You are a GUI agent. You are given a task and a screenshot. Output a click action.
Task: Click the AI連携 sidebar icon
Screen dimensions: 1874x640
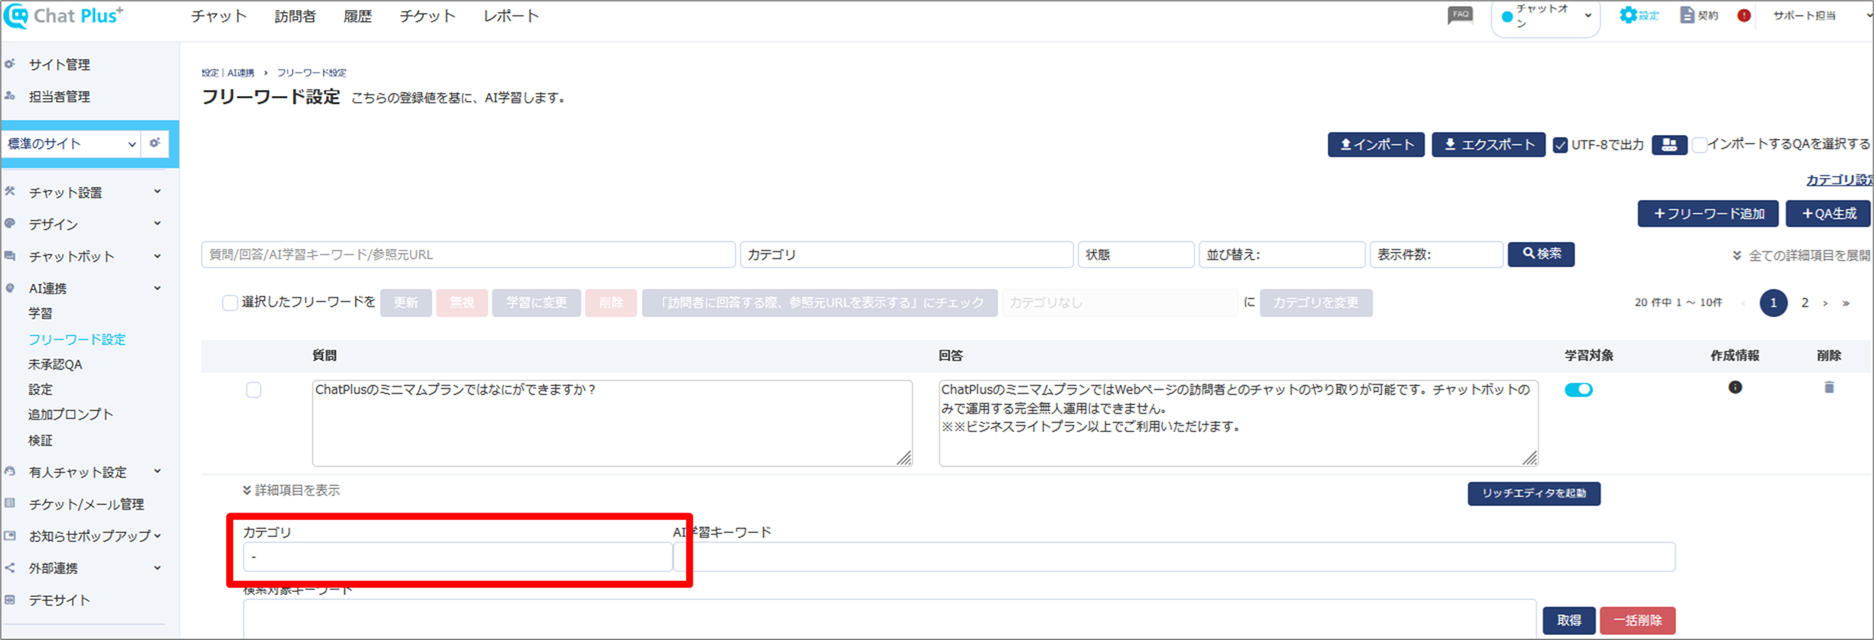click(x=10, y=288)
